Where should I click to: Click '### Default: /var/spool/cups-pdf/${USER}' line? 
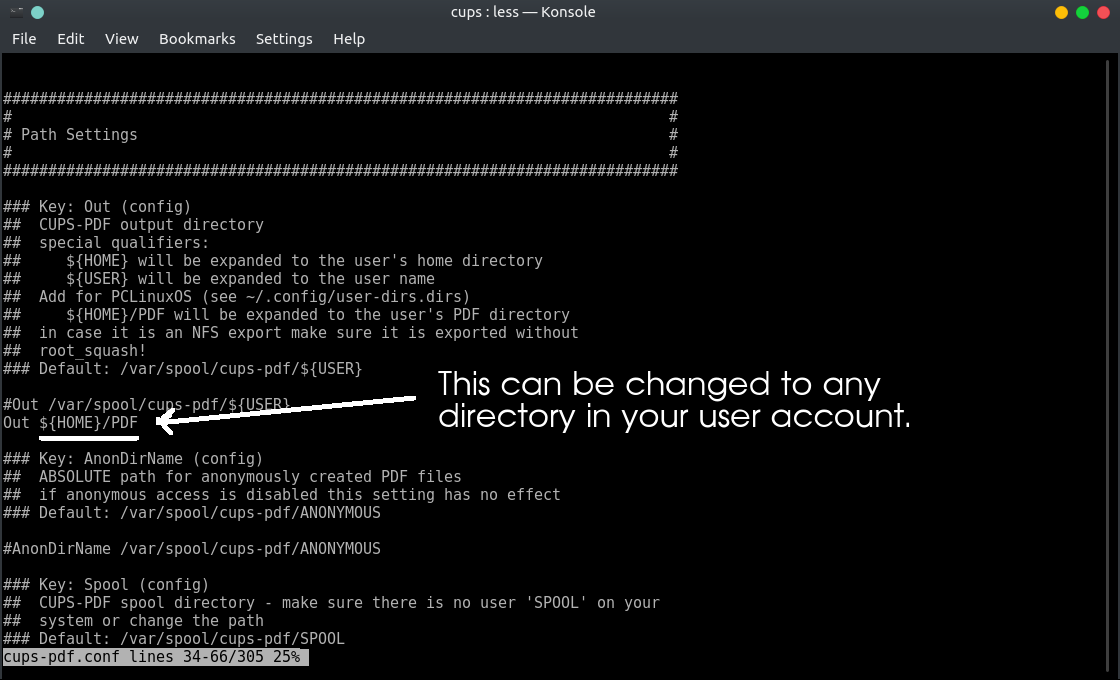pos(183,369)
